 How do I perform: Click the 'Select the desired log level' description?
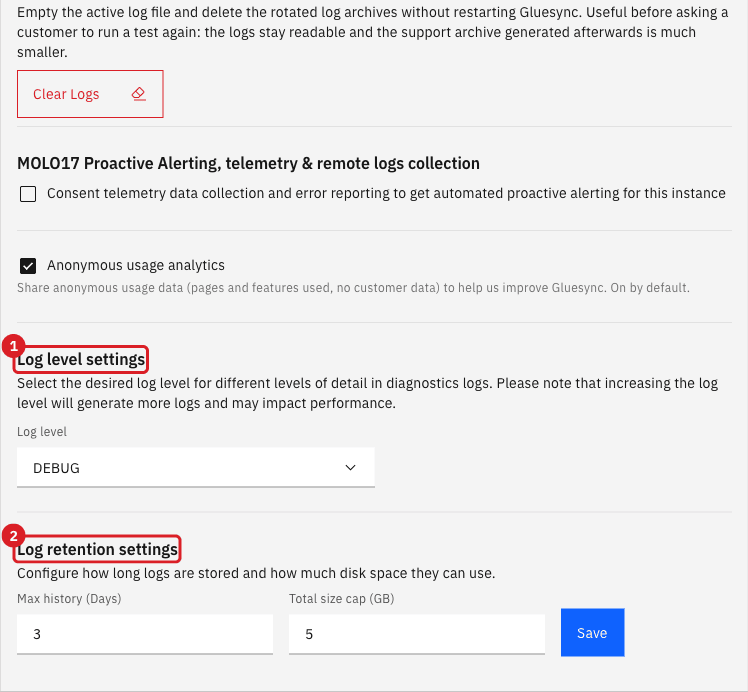tap(367, 393)
